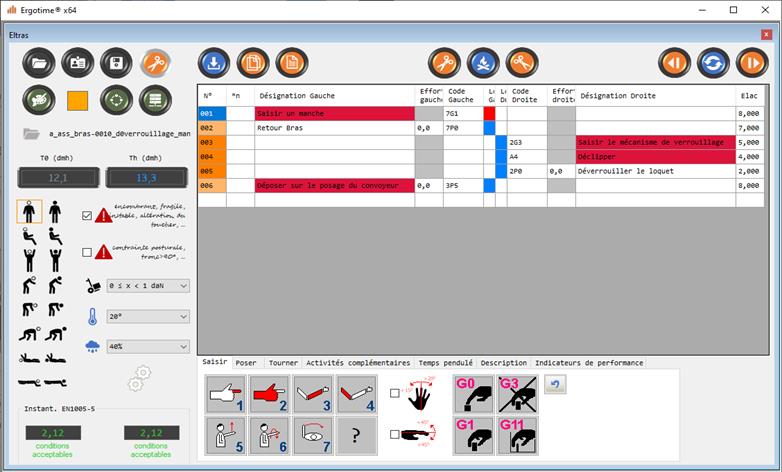The height and width of the screenshot is (472, 782).
Task: Save using the floppy disk icon
Action: tap(116, 63)
